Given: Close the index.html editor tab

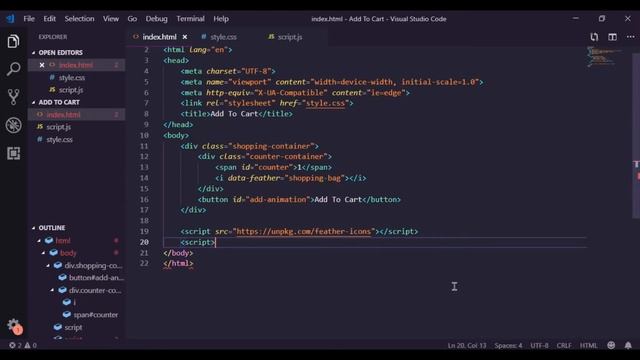Looking at the screenshot, I should click(x=185, y=37).
